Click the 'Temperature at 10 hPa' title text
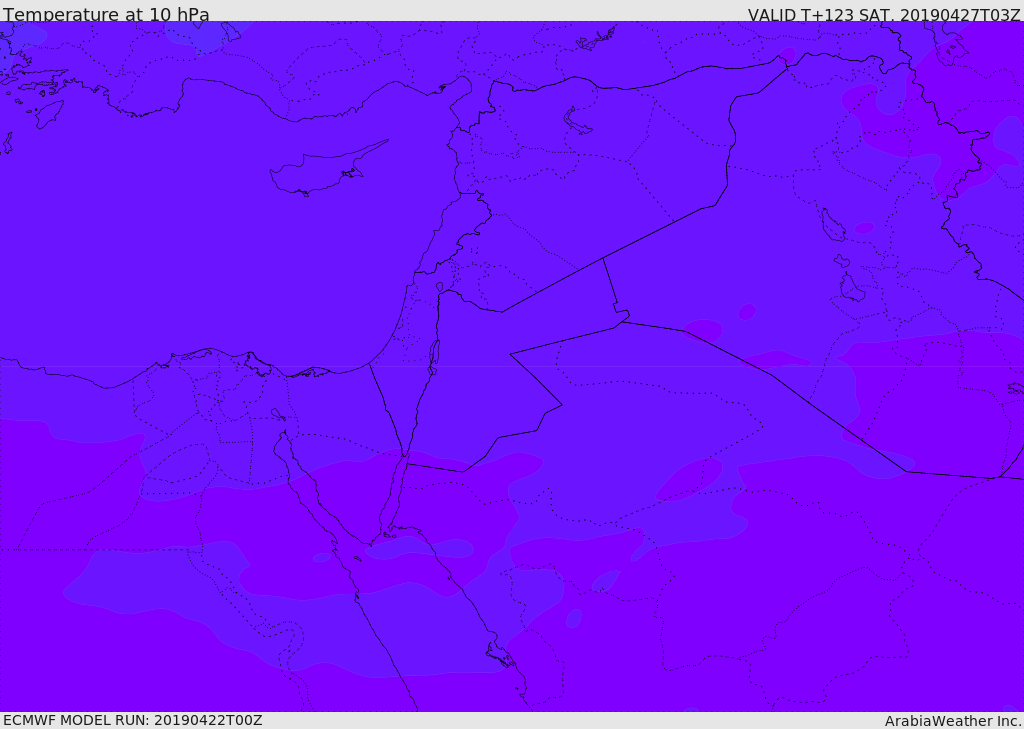 [x=106, y=14]
